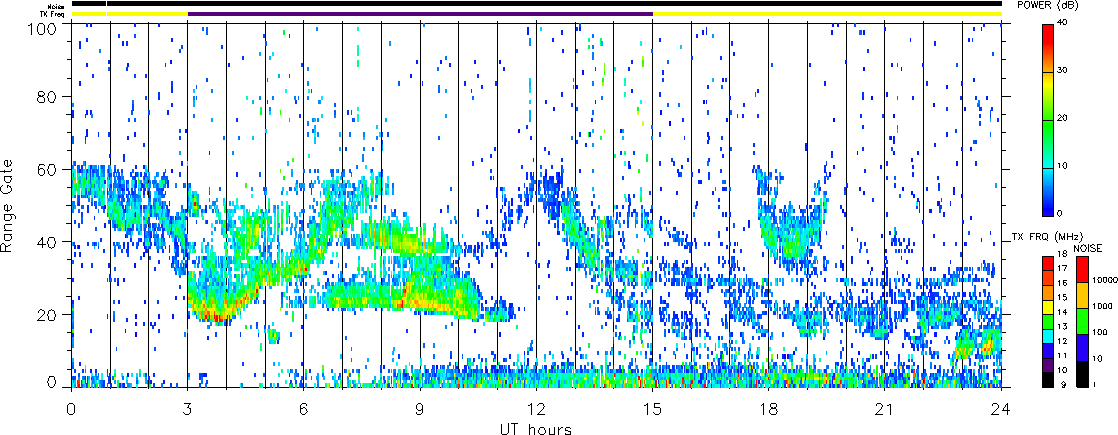1118x435 pixels.
Task: Click the 10 label on POWER colorbar
Action: (x=1062, y=165)
